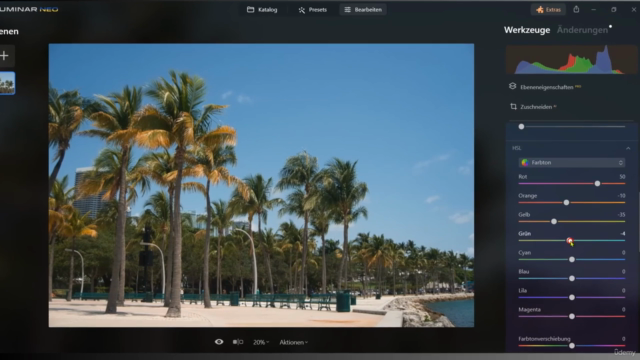640x360 pixels.
Task: Click the plus add-layer button
Action: 4,56
